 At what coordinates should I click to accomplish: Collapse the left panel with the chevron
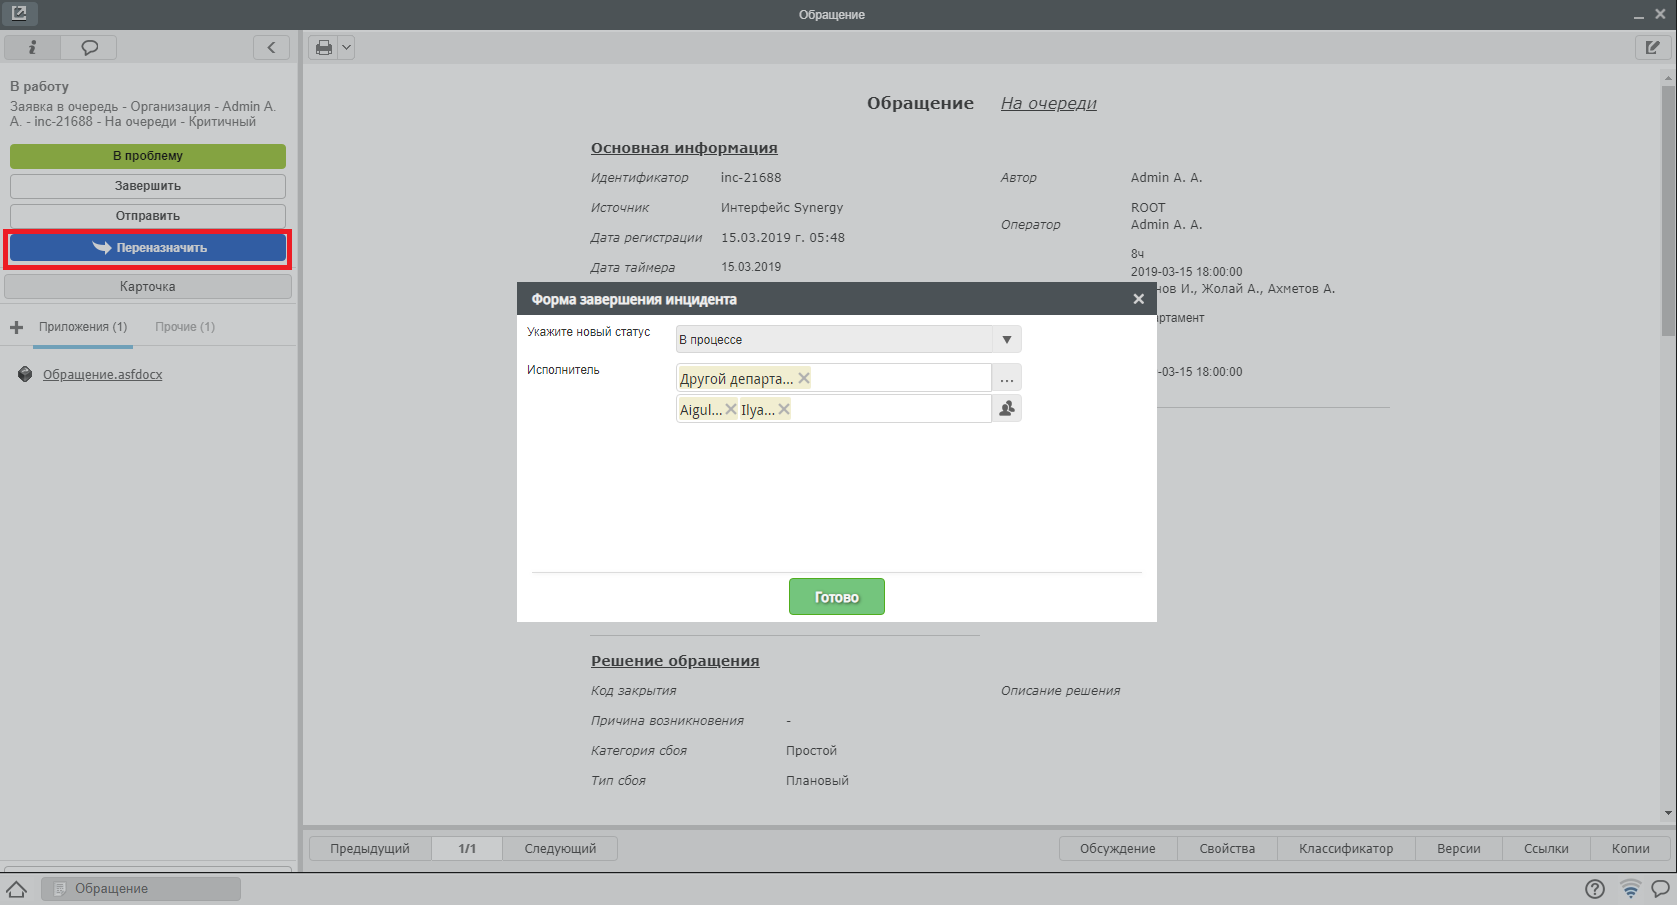click(x=271, y=47)
